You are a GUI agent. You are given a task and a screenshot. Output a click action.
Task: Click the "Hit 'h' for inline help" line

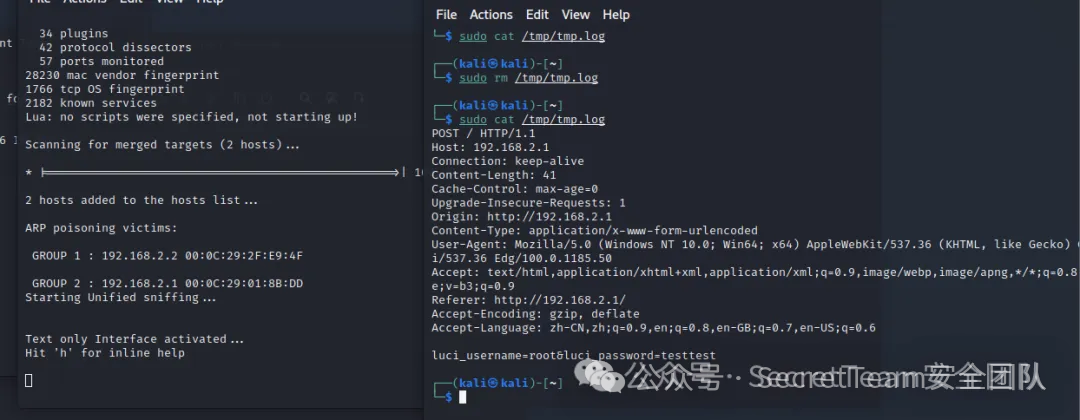105,353
